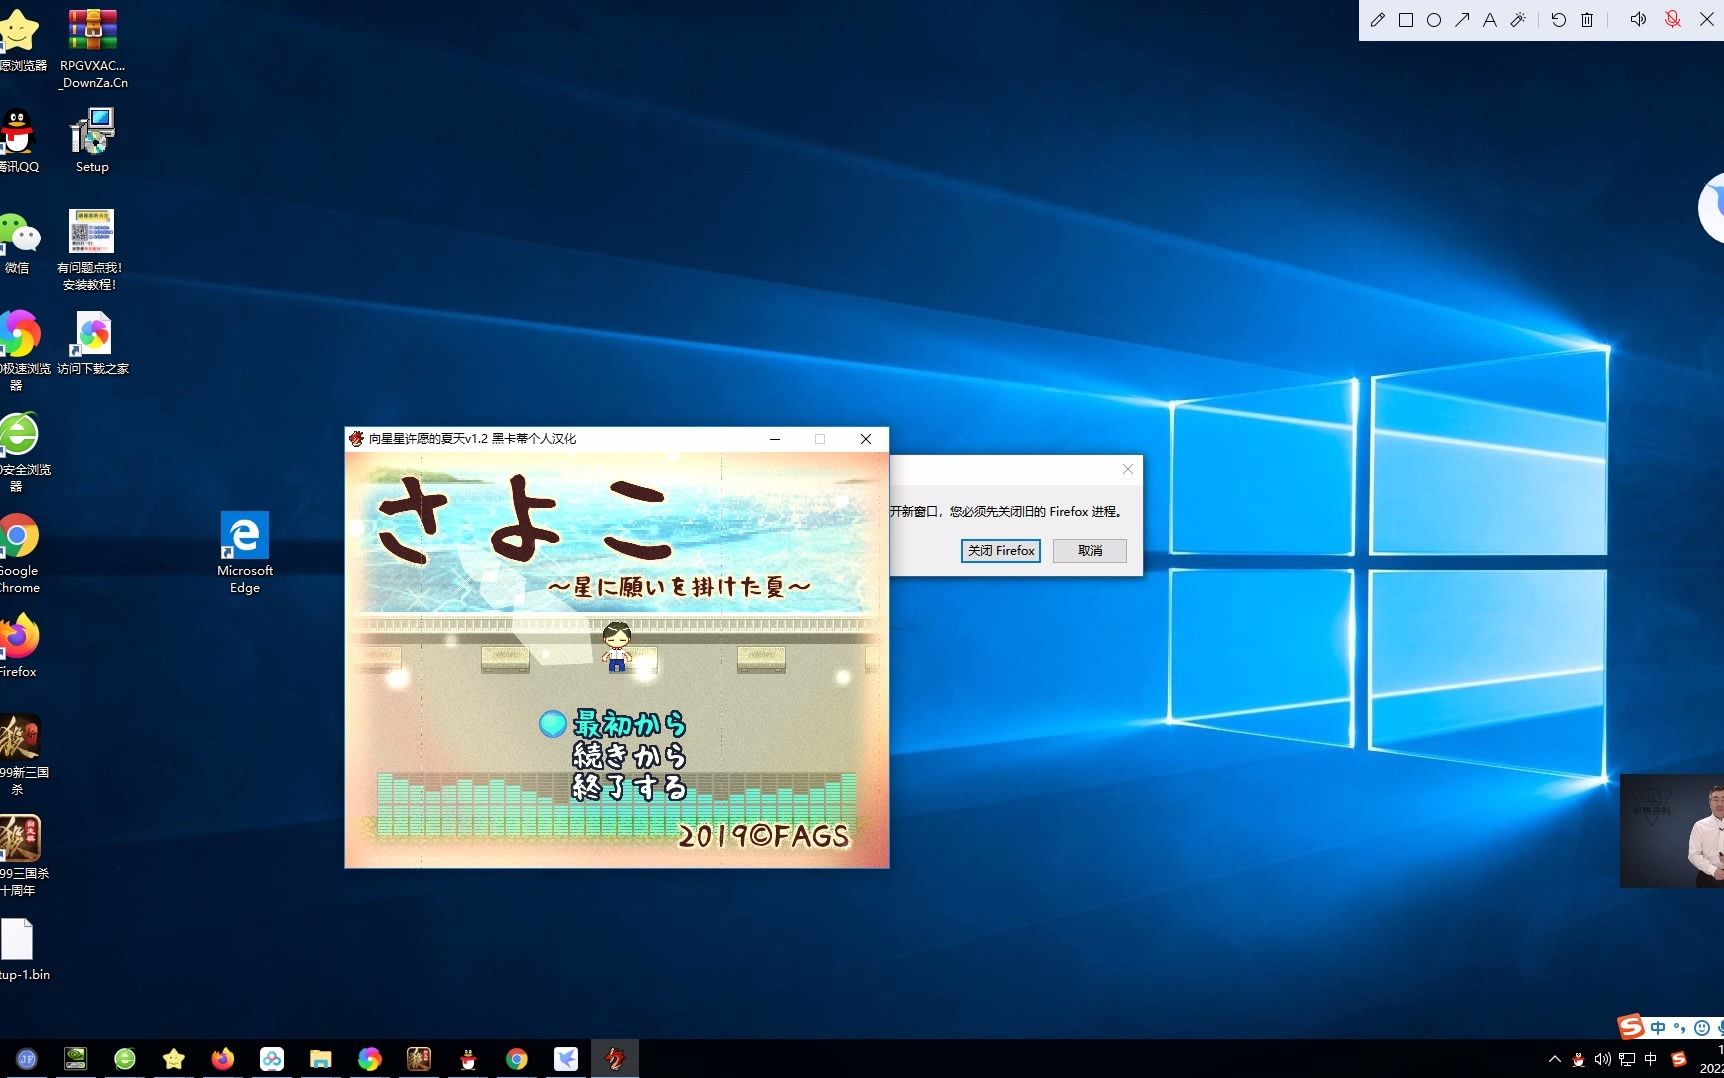Toggle punctuation mode on Sogou IME bar
Screen dimensions: 1724x1078
point(1679,1027)
